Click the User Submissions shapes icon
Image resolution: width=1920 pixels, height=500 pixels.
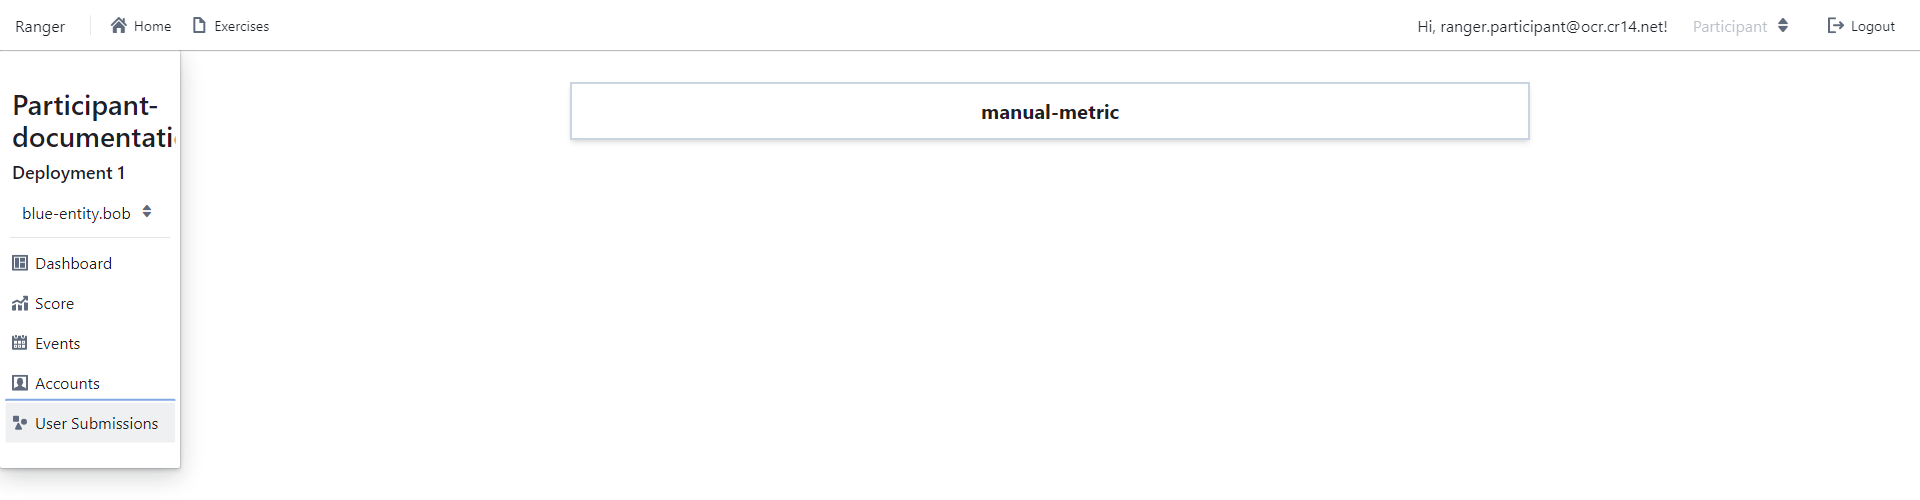pos(20,423)
